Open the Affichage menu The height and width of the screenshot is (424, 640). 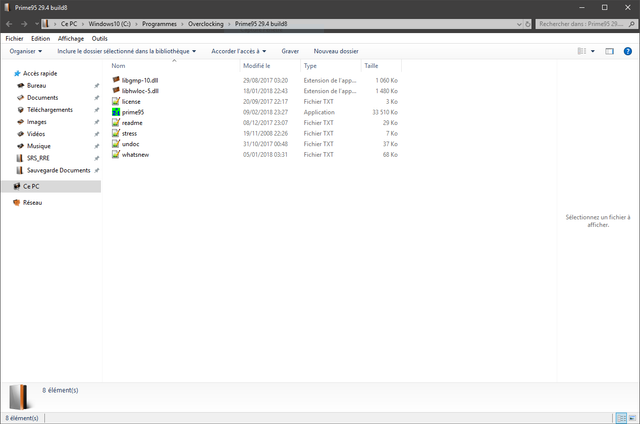[71, 38]
